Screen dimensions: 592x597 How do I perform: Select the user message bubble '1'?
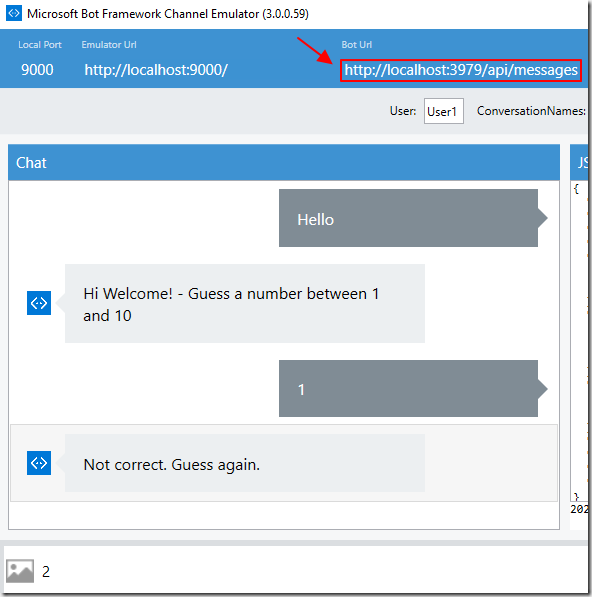coord(413,388)
